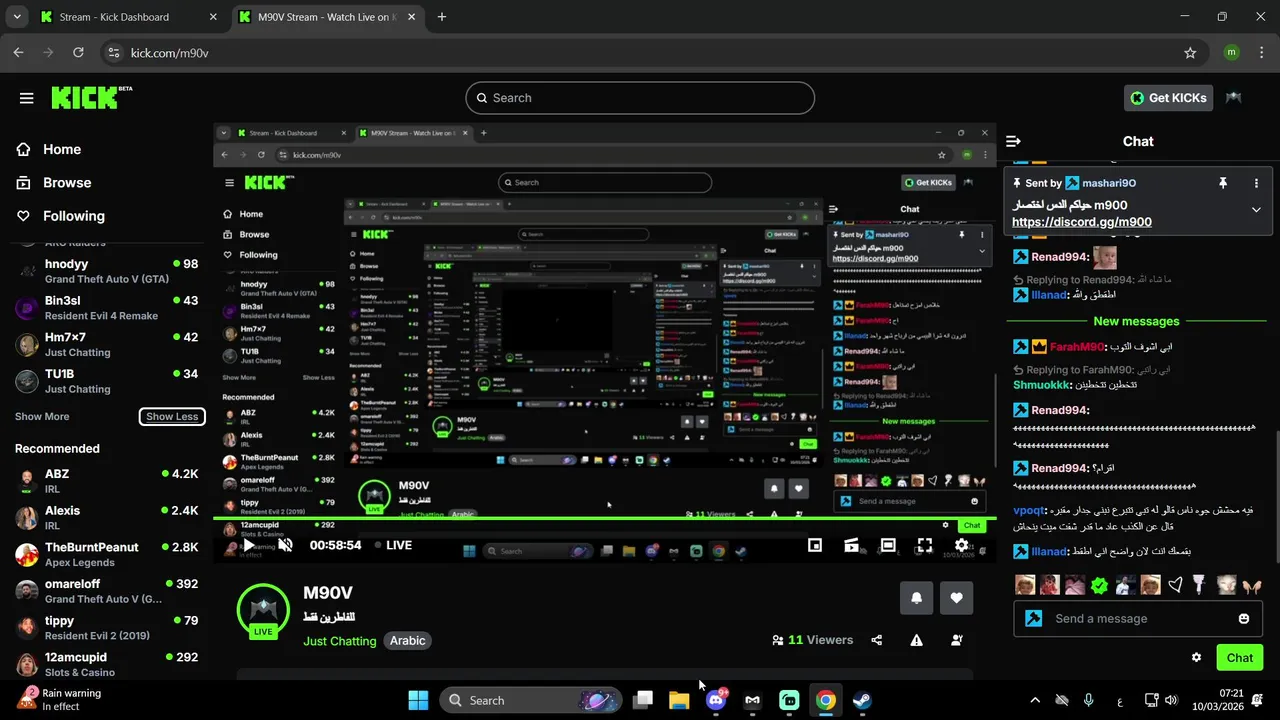The width and height of the screenshot is (1280, 720).
Task: Go to Home in the sidebar
Action: (62, 149)
